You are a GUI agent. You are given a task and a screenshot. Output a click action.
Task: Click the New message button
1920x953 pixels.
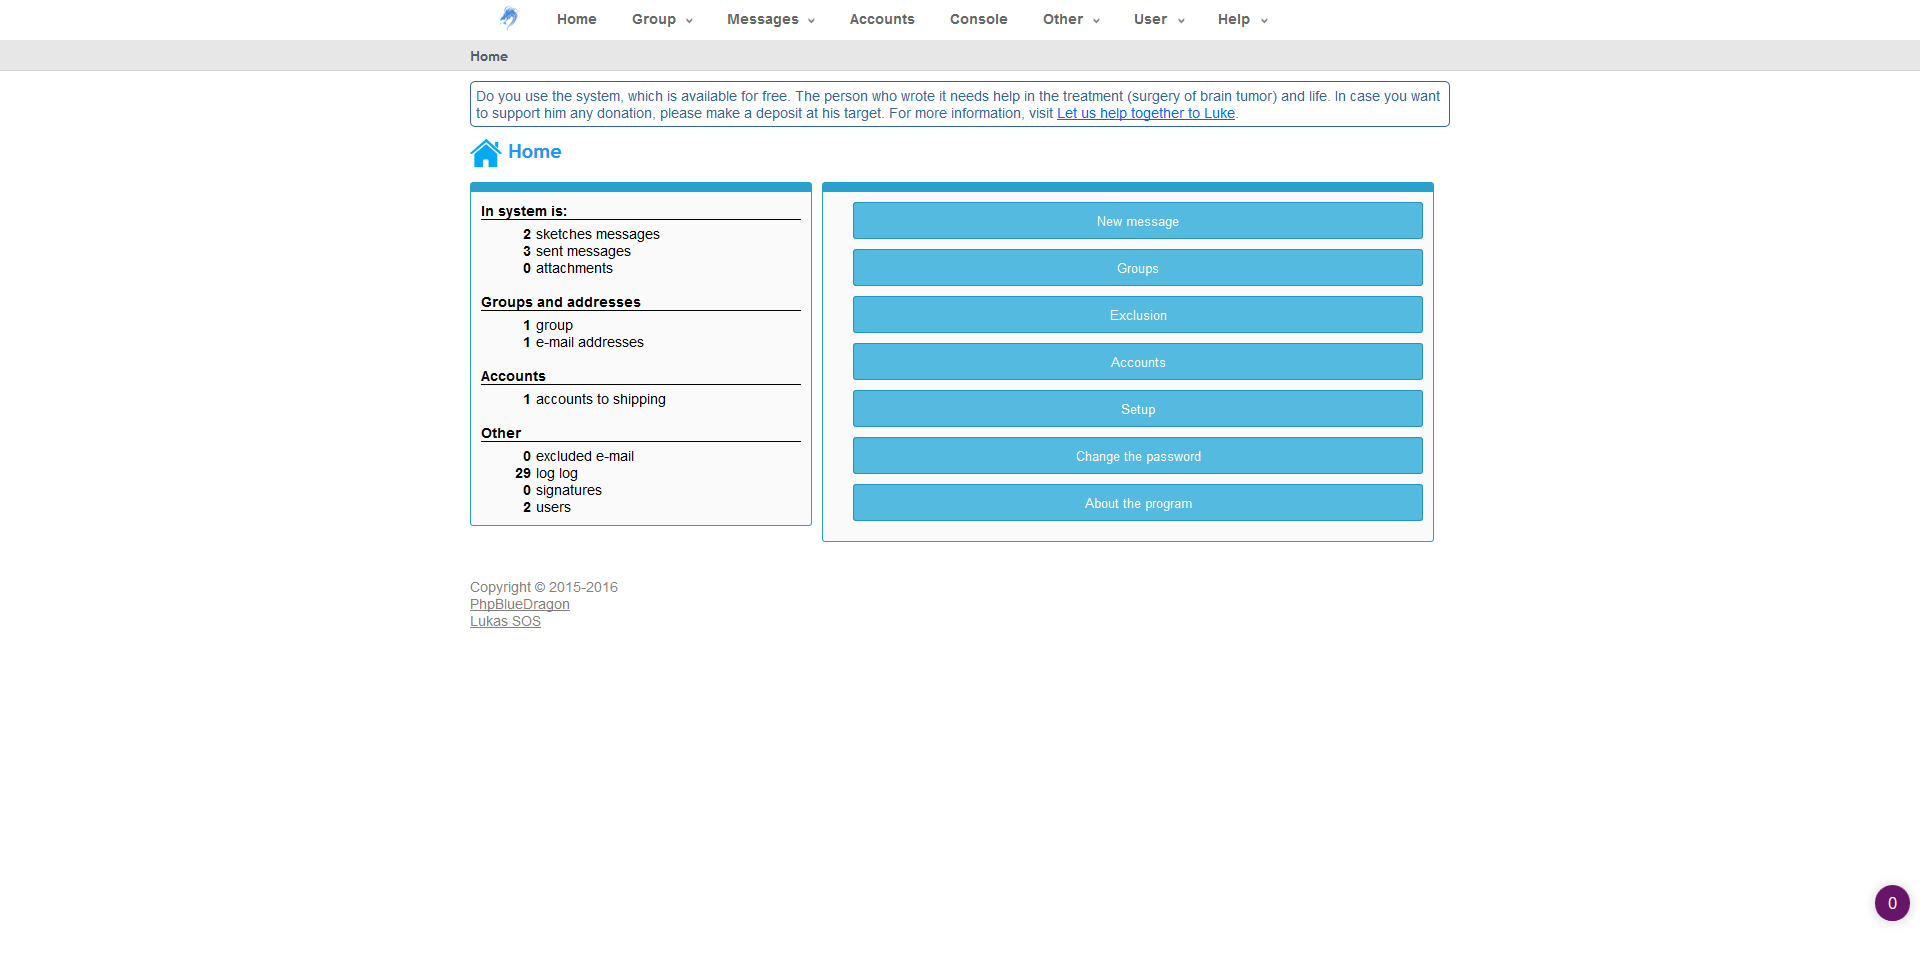(1138, 221)
